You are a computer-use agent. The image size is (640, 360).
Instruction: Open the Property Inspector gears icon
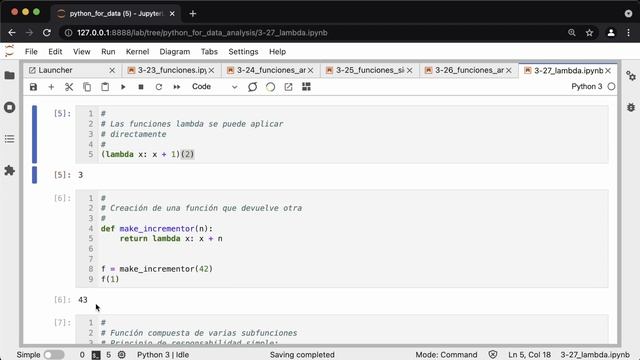631,76
